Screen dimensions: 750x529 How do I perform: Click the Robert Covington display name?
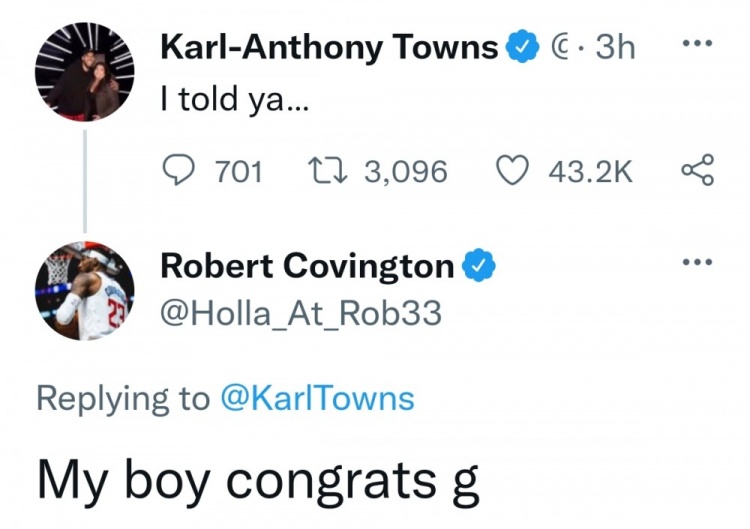307,266
